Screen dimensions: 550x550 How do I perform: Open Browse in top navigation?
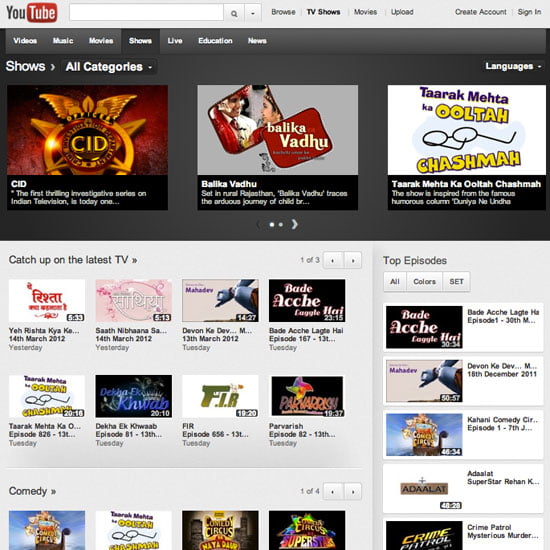click(x=283, y=12)
